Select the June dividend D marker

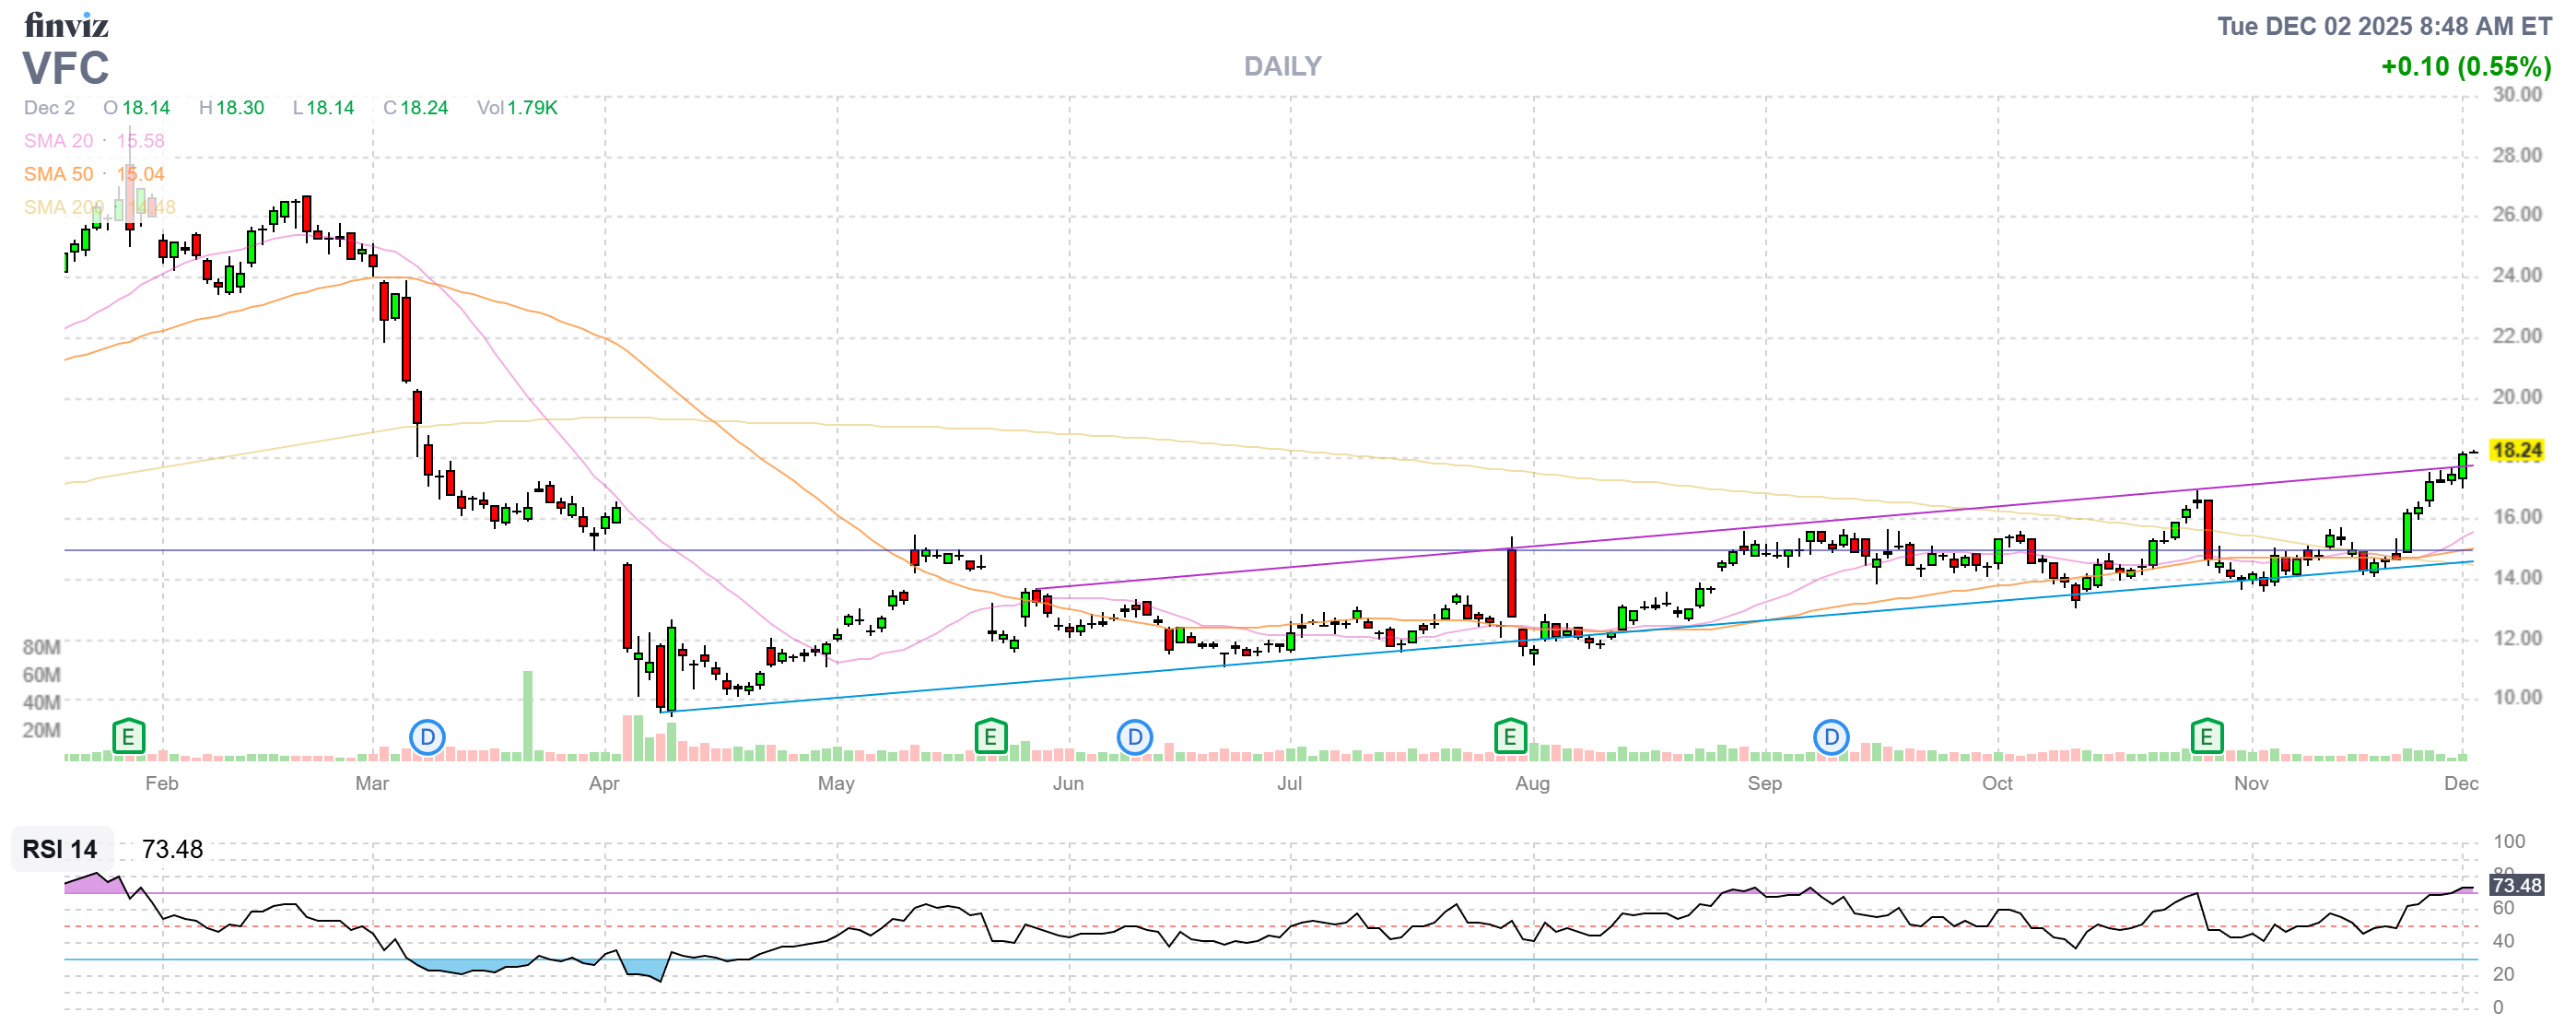(x=1134, y=738)
